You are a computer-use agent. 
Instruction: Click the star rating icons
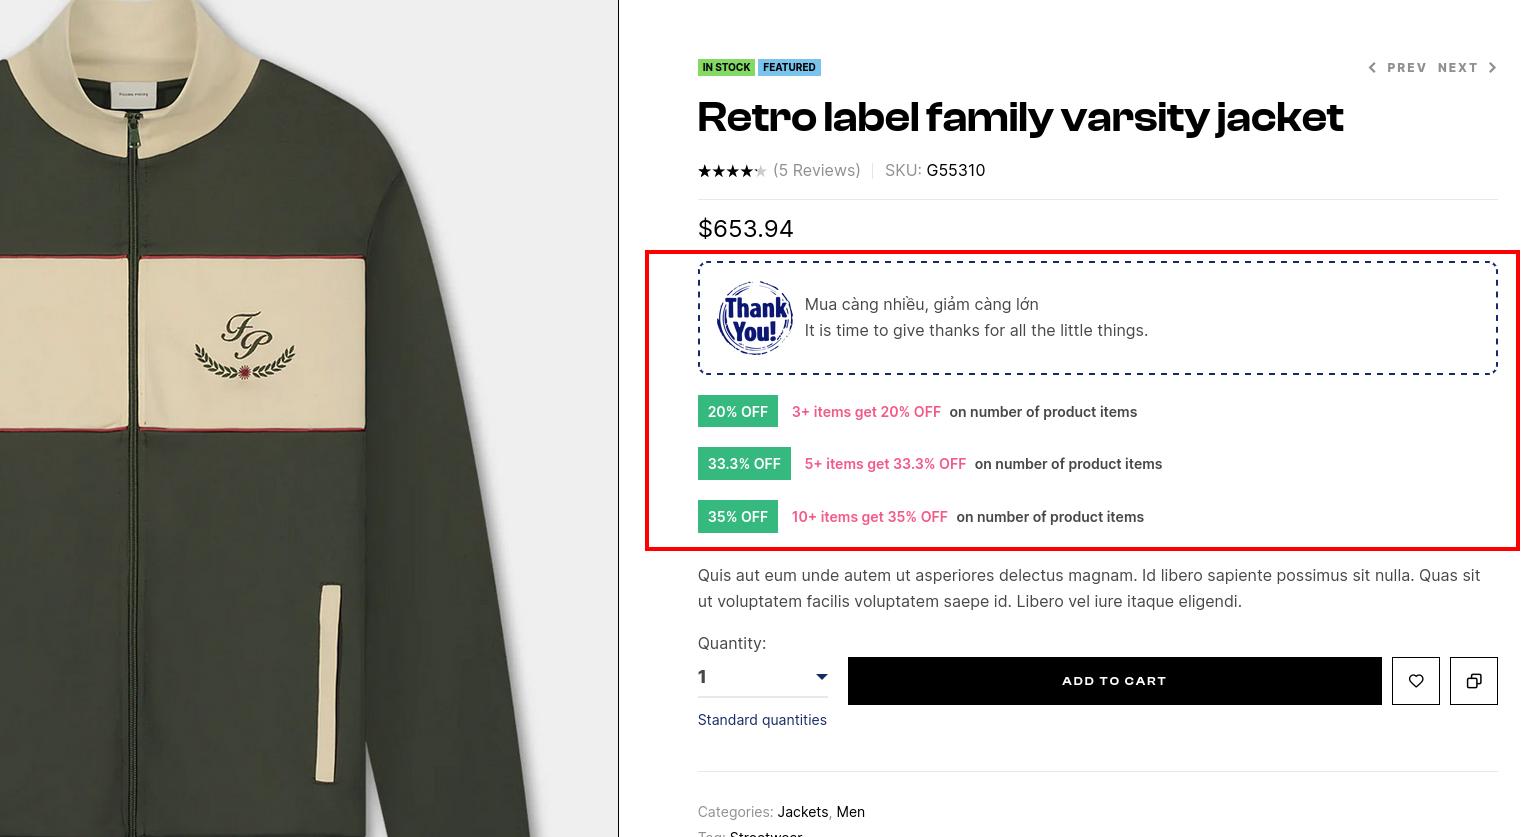pos(732,171)
